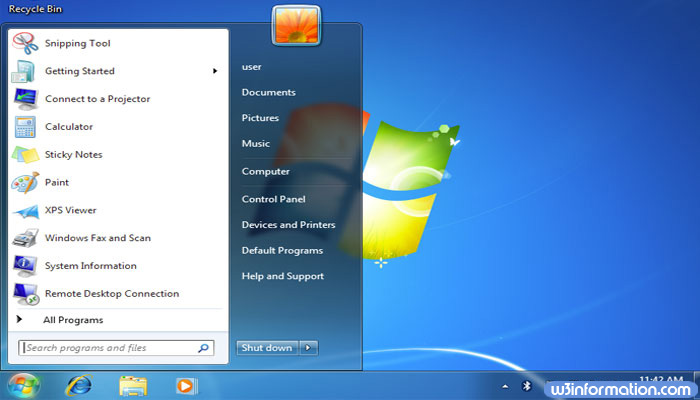Image resolution: width=700 pixels, height=400 pixels.
Task: Open System Information monitor icon
Action: 25,266
